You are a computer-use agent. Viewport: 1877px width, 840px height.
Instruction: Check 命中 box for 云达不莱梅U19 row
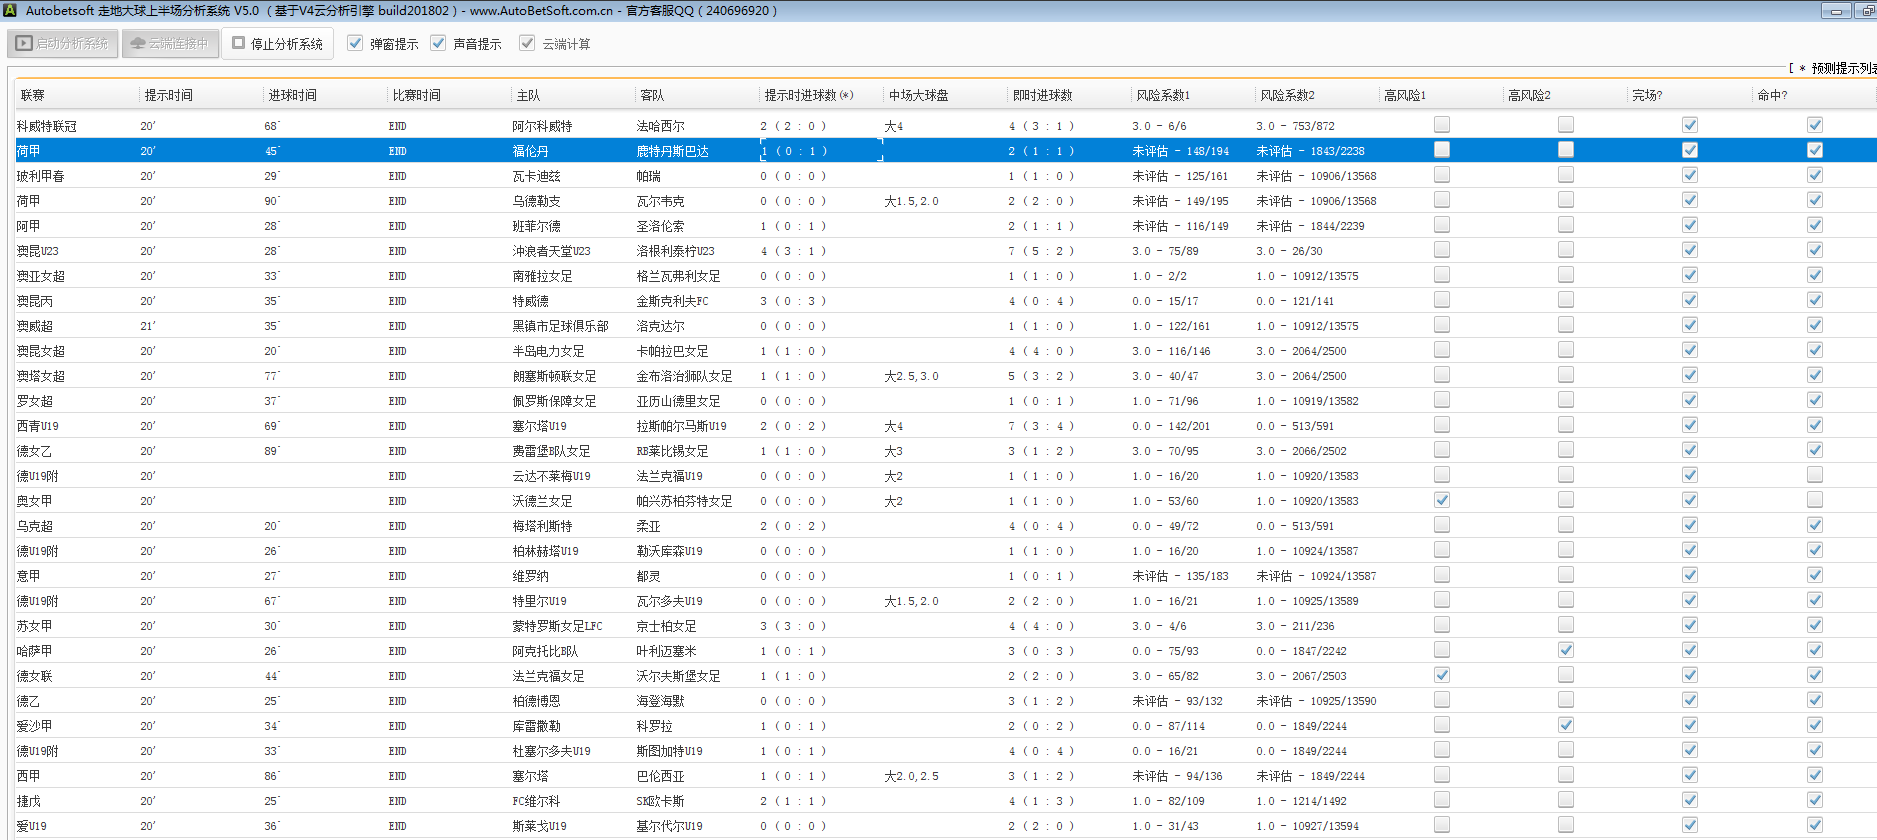[x=1814, y=475]
